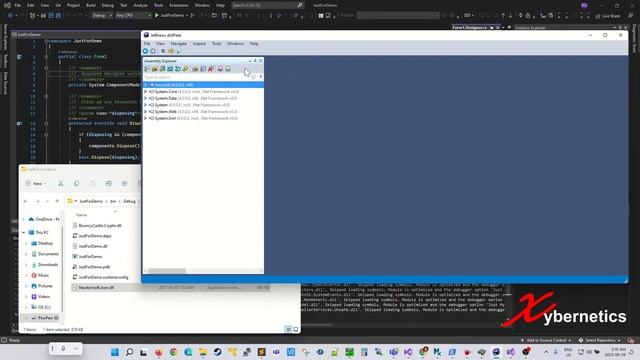
Task: Expand the System.Core assembly node
Action: 146,92
